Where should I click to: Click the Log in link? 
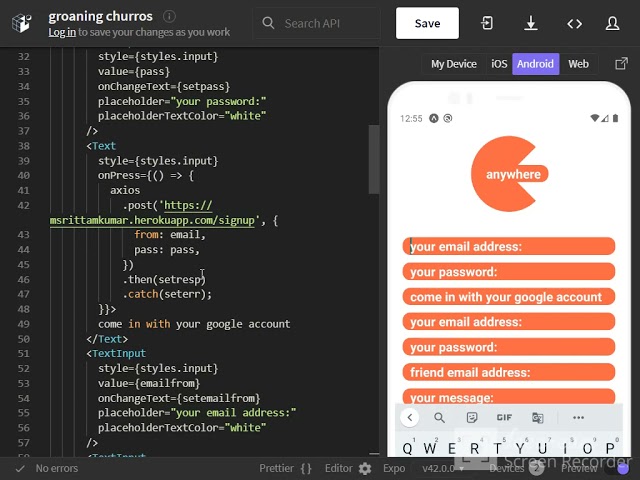62,32
